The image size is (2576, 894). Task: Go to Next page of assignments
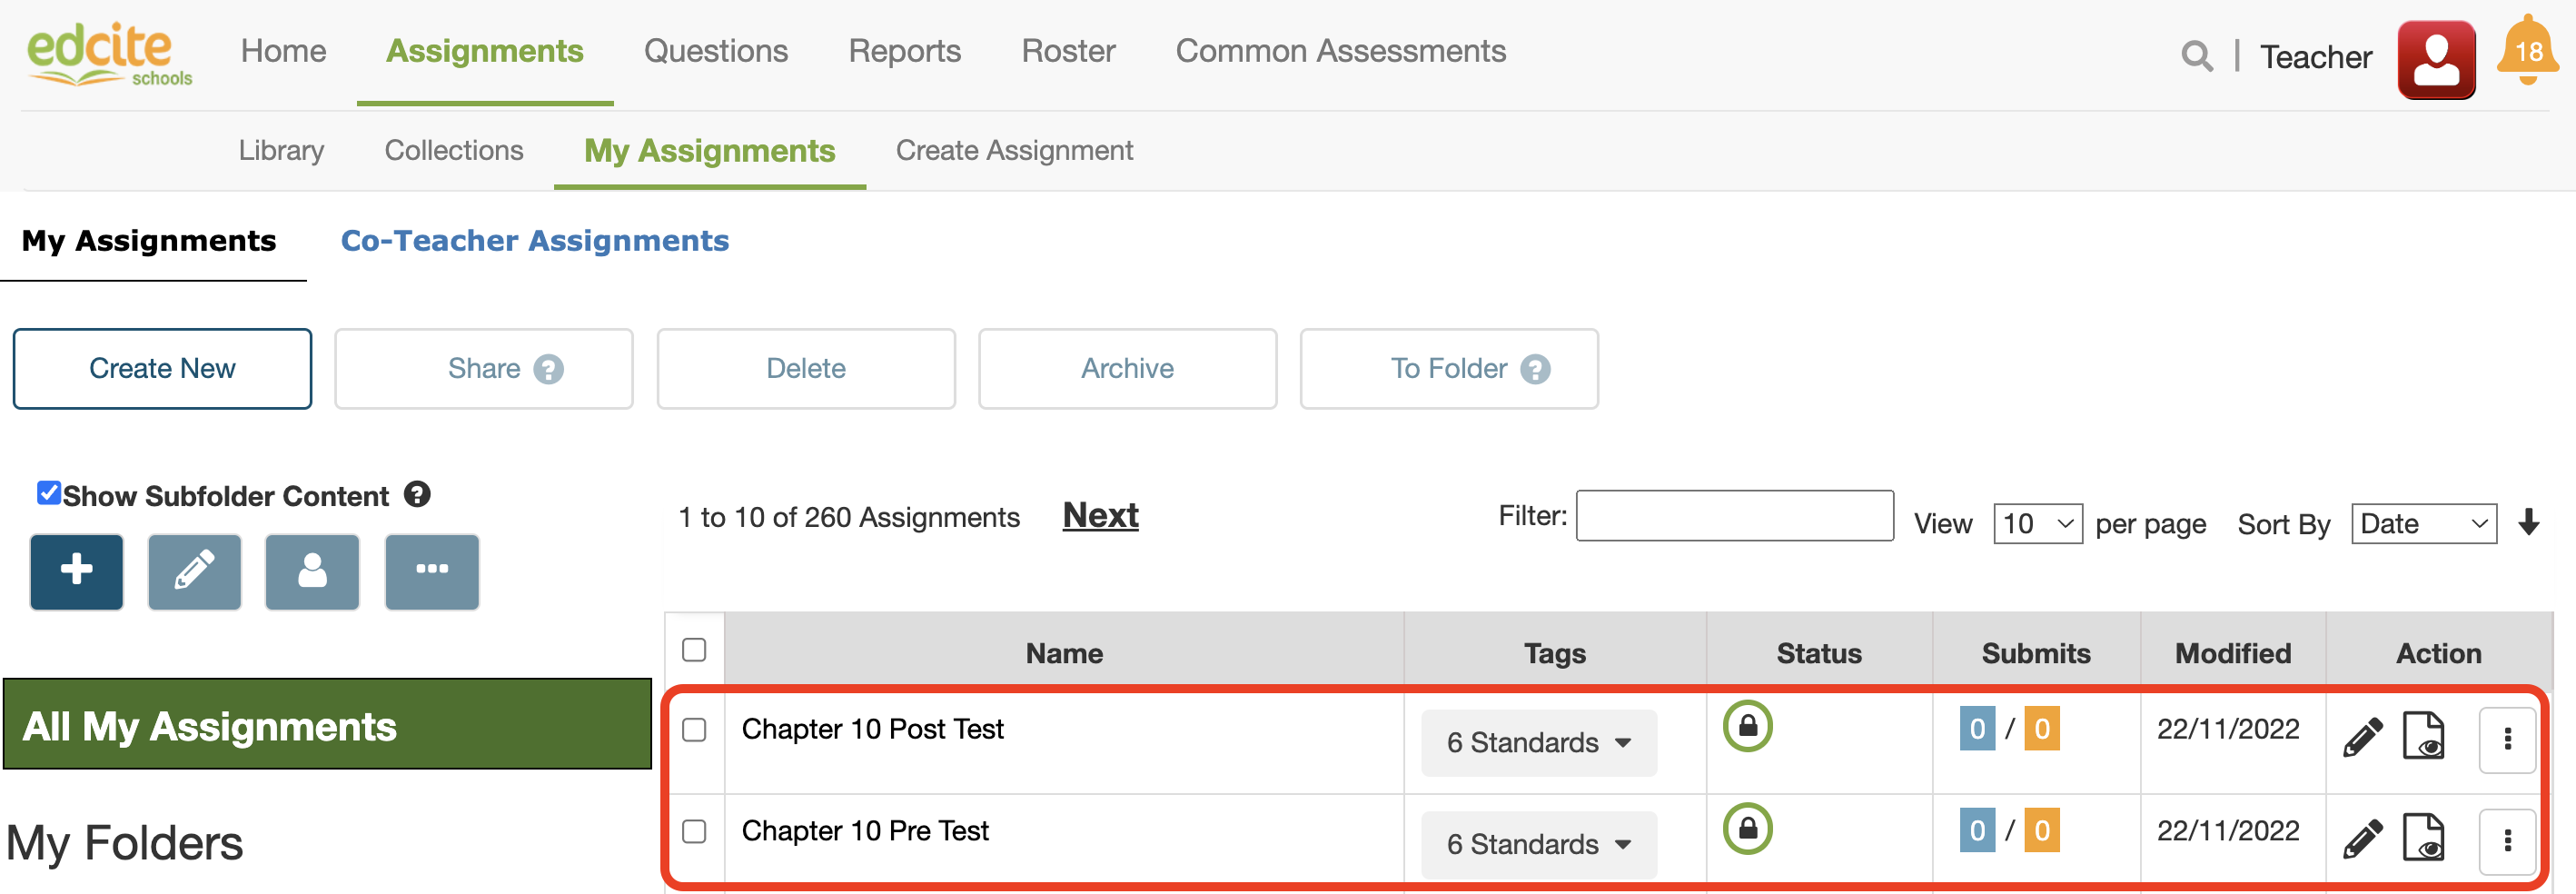click(1100, 516)
